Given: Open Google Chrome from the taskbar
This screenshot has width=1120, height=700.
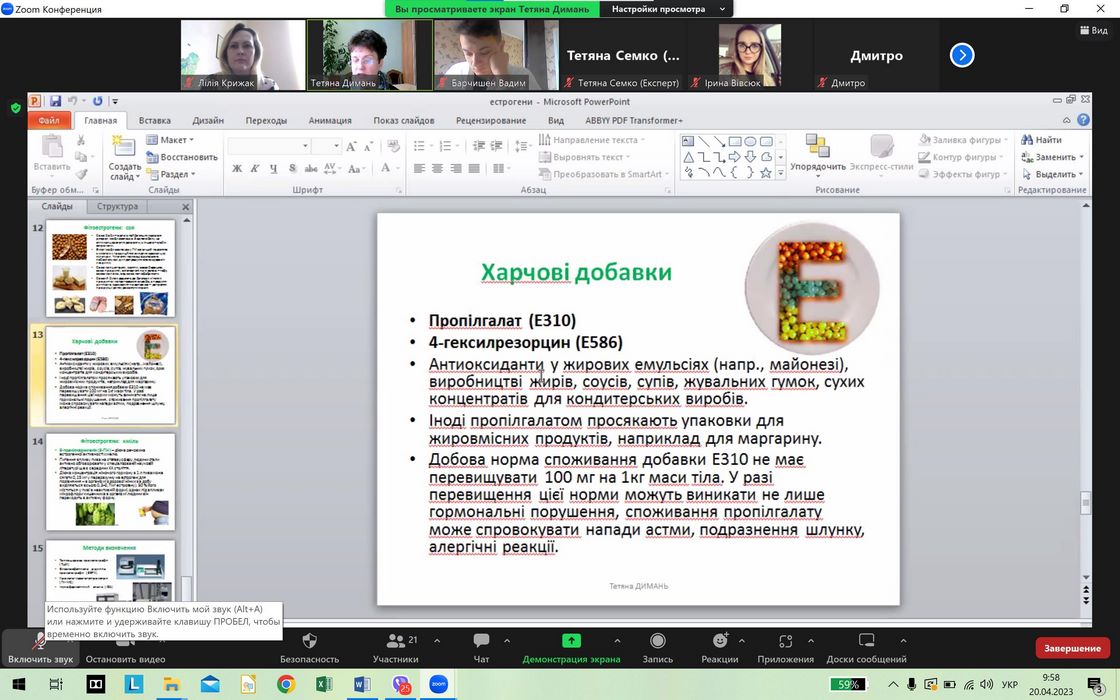Looking at the screenshot, I should pos(286,685).
